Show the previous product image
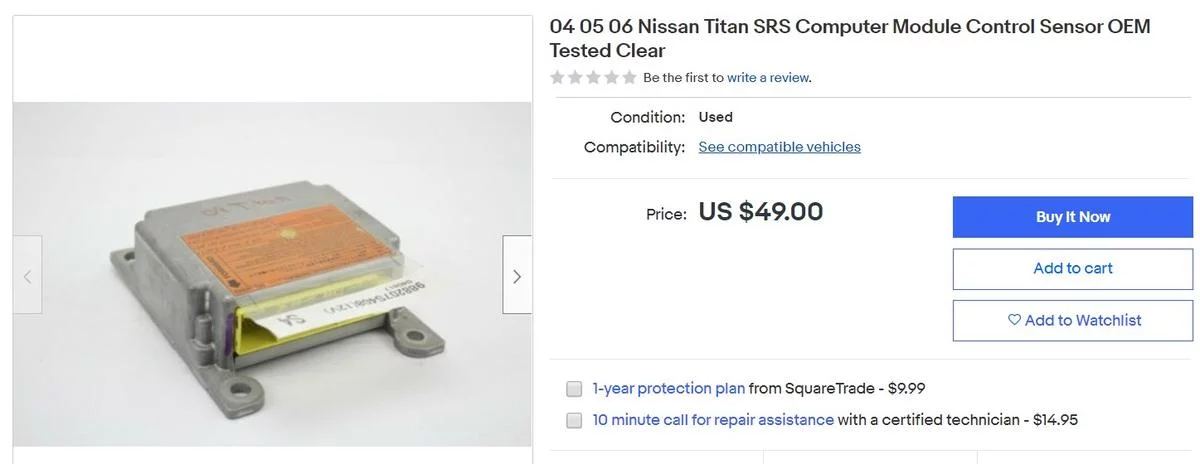The height and width of the screenshot is (464, 1200). pos(27,275)
